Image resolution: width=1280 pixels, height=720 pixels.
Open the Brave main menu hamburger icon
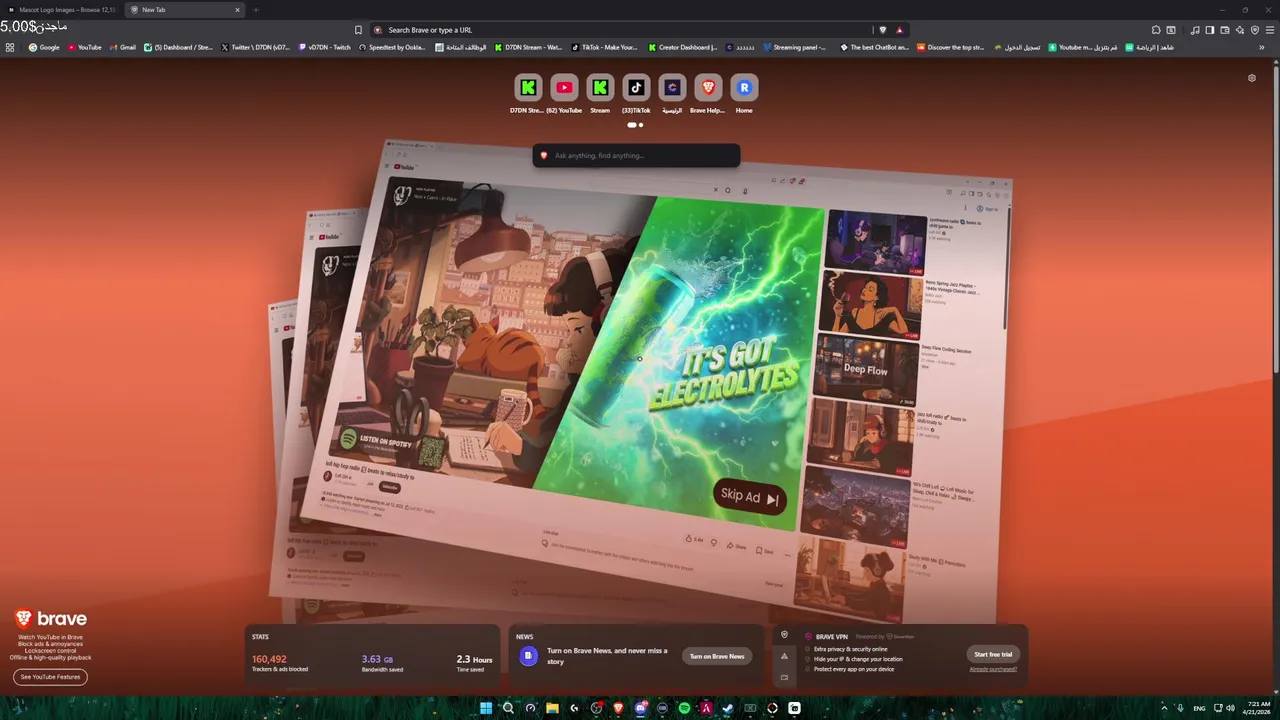[1270, 30]
